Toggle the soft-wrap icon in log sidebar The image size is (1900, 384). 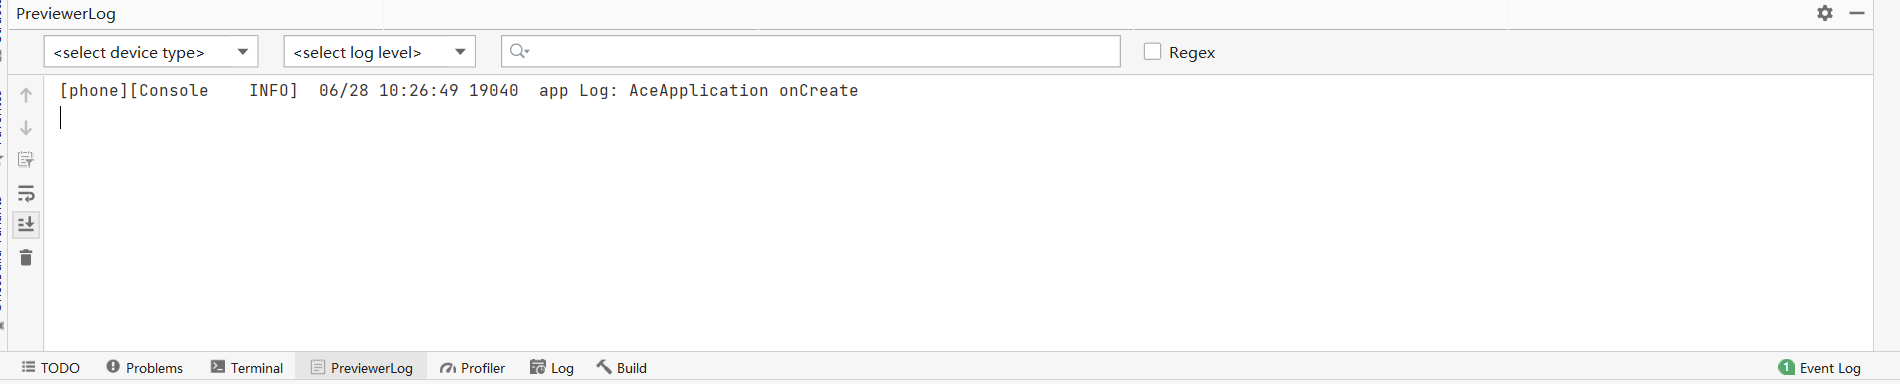26,193
